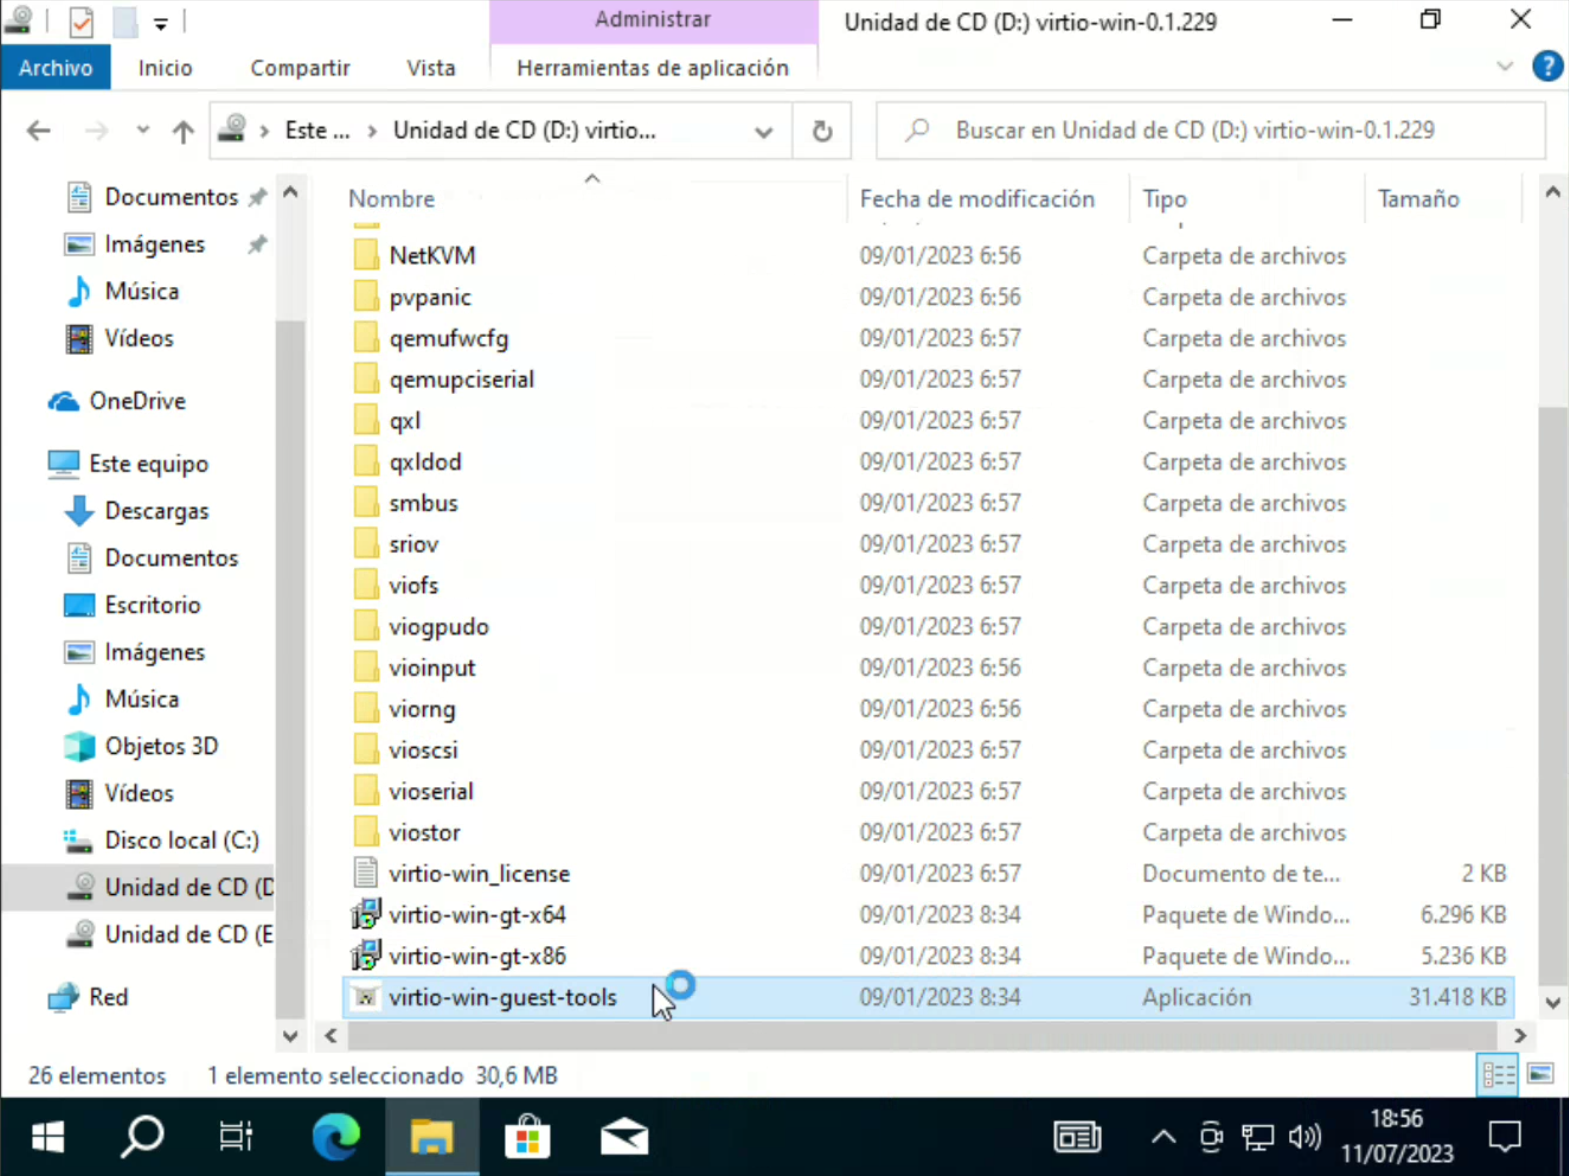Sort by the Tamaño column header
This screenshot has height=1176, width=1569.
[x=1418, y=199]
